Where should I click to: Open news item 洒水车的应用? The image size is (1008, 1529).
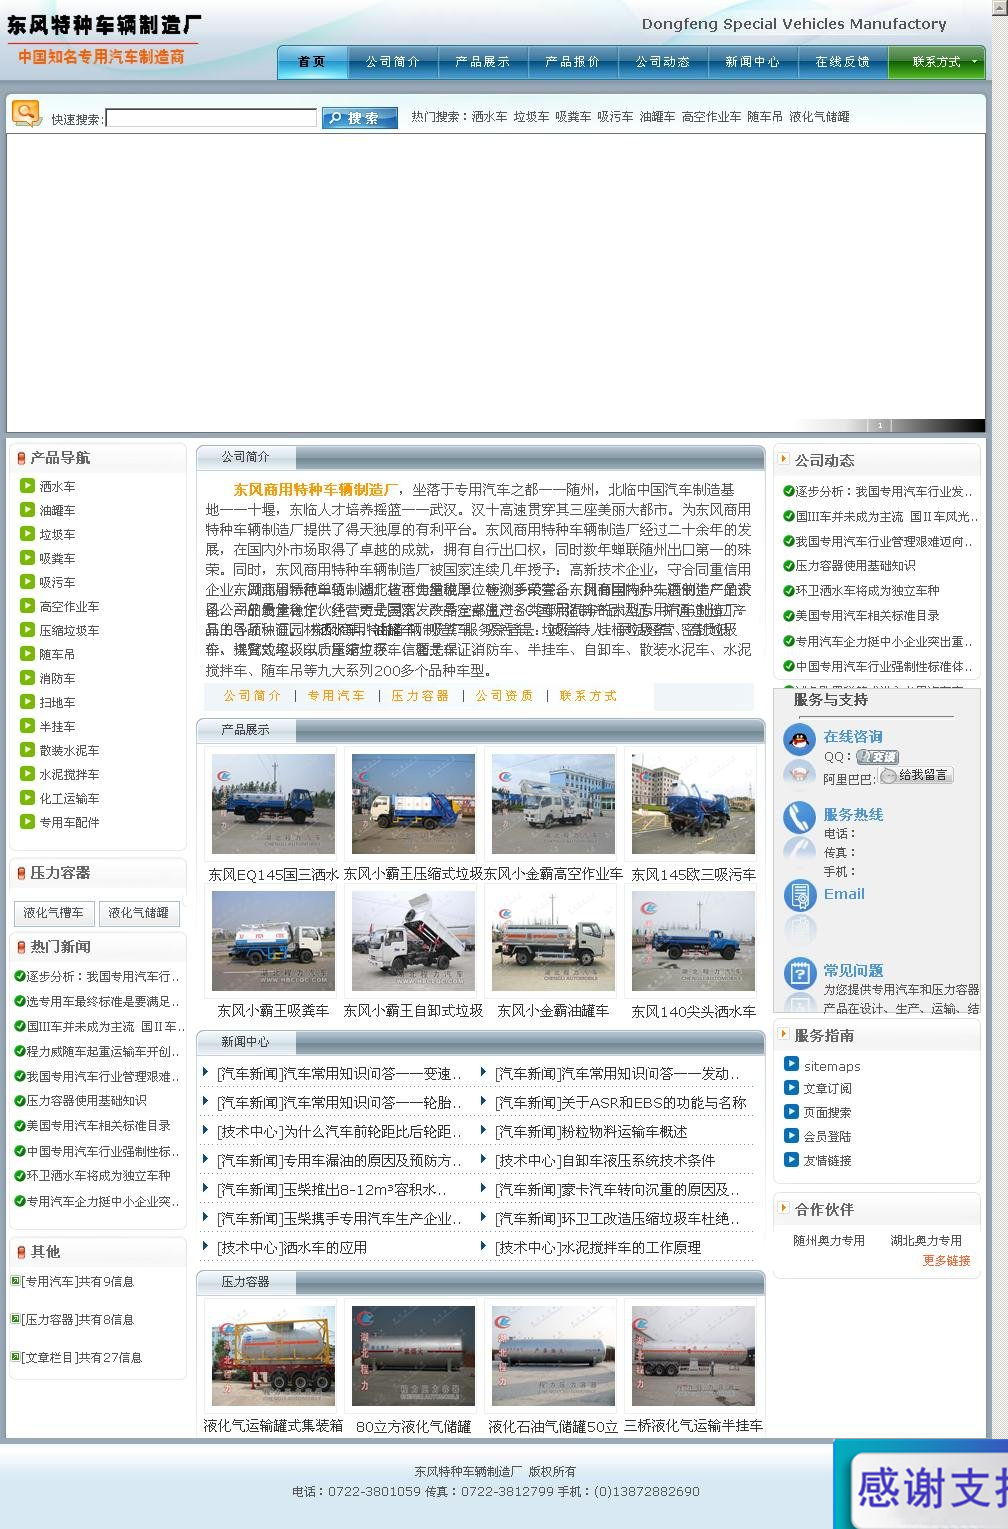292,1248
